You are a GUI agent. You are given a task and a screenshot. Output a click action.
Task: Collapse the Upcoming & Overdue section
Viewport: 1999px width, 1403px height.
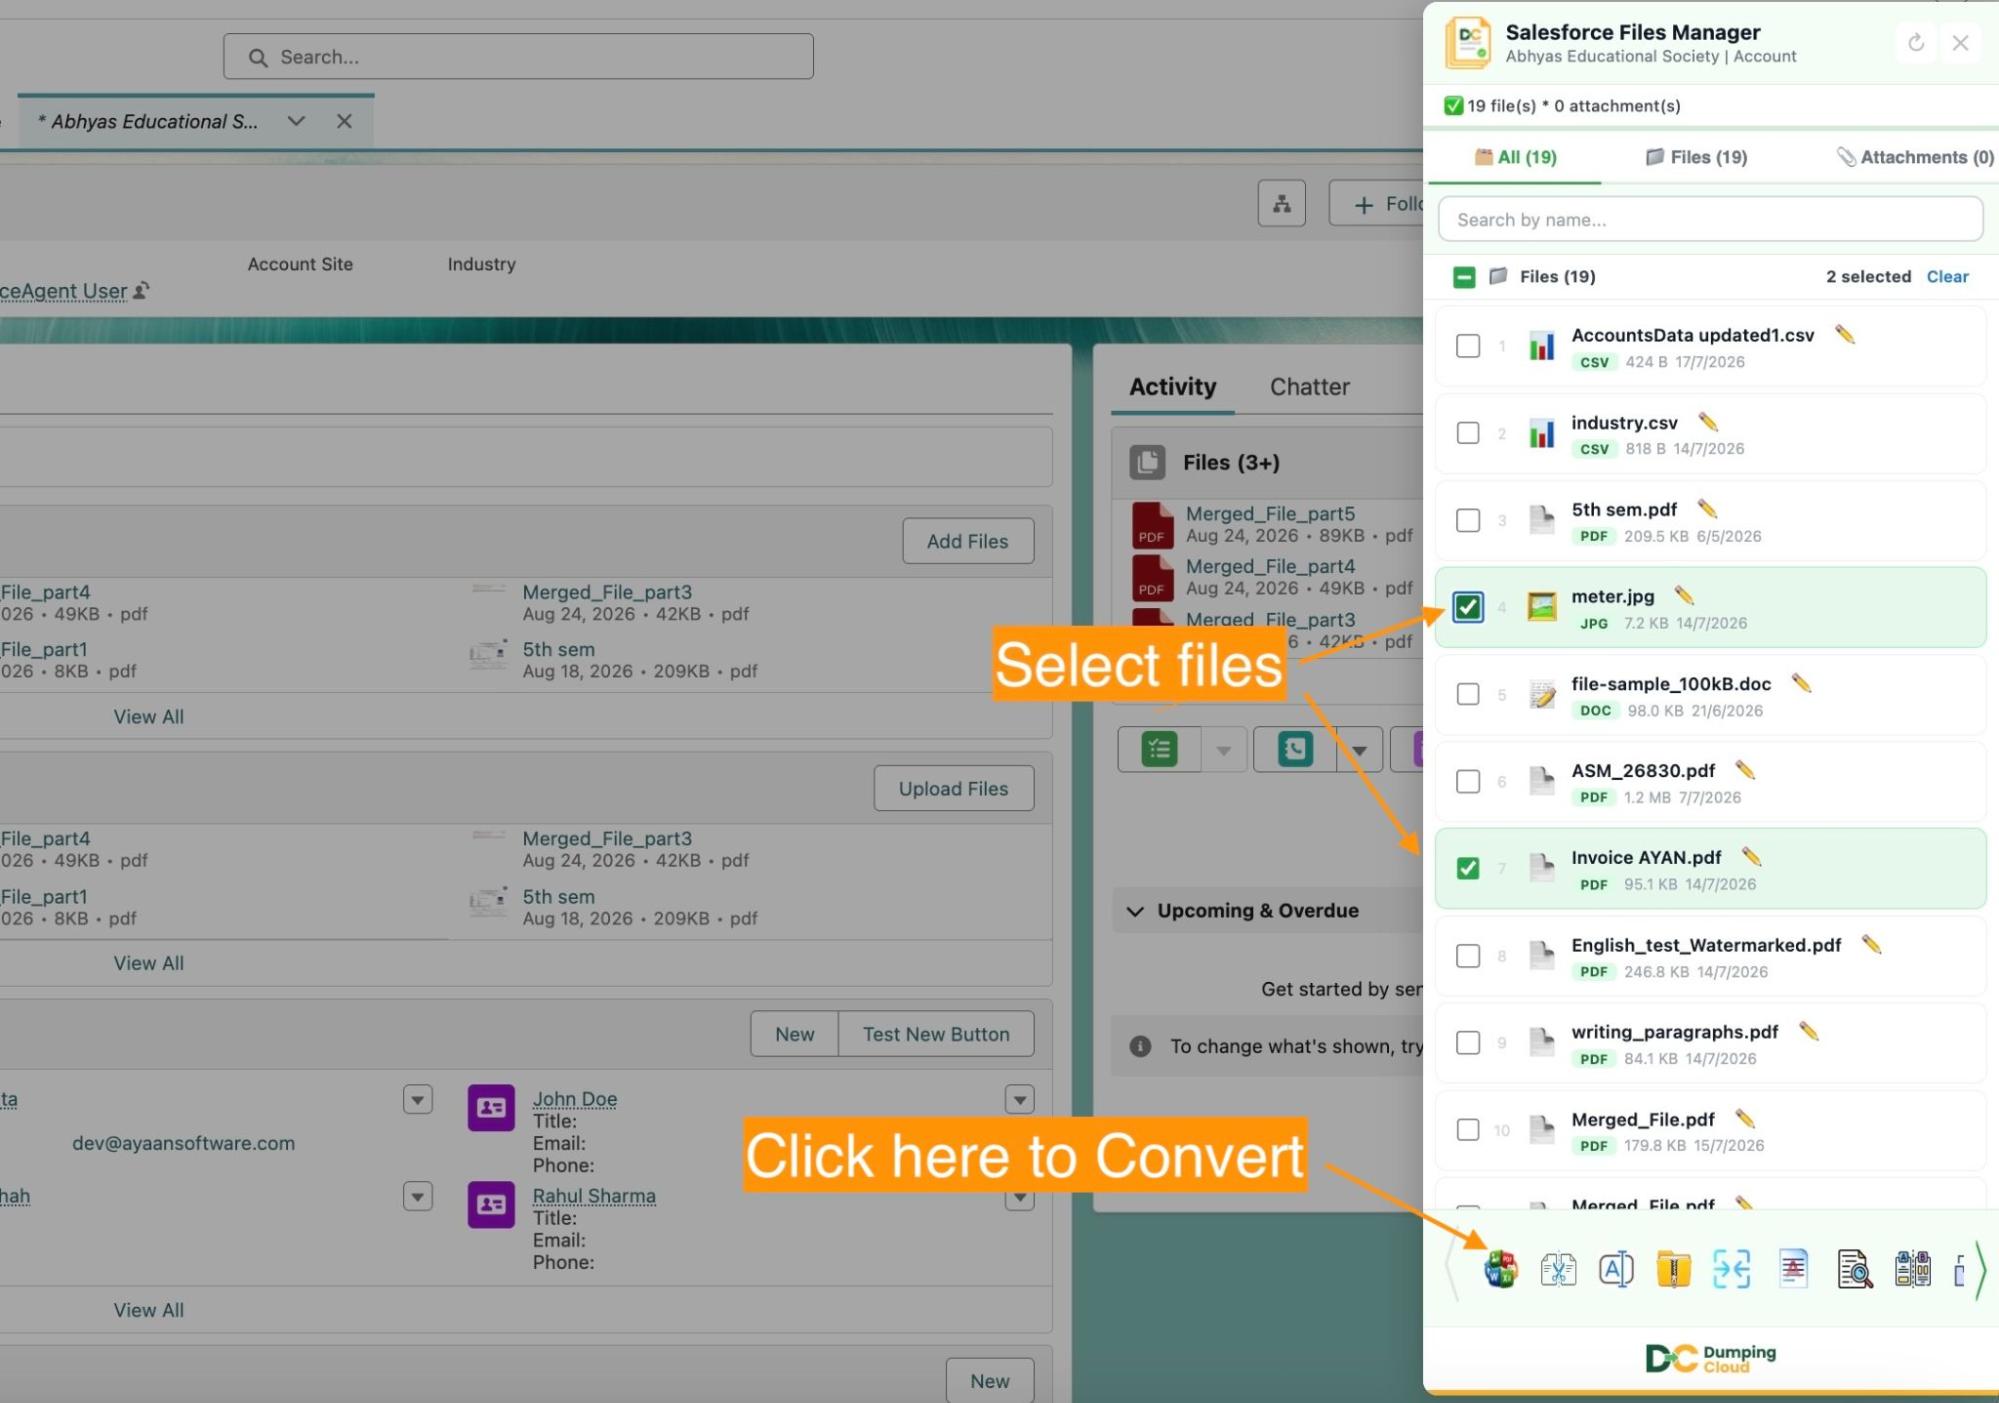(1135, 911)
